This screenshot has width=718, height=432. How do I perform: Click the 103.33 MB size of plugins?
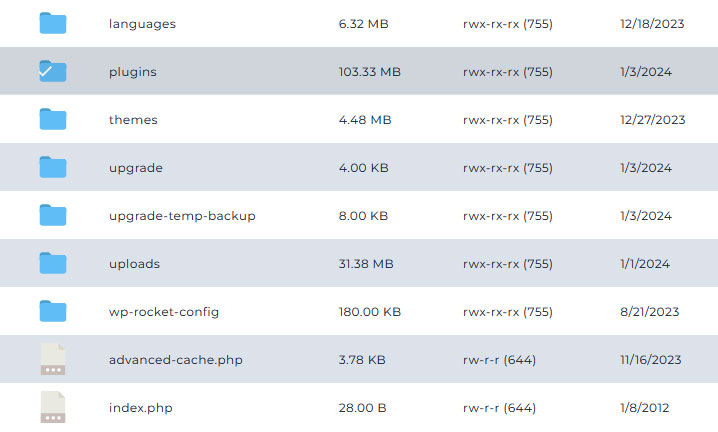tap(370, 72)
